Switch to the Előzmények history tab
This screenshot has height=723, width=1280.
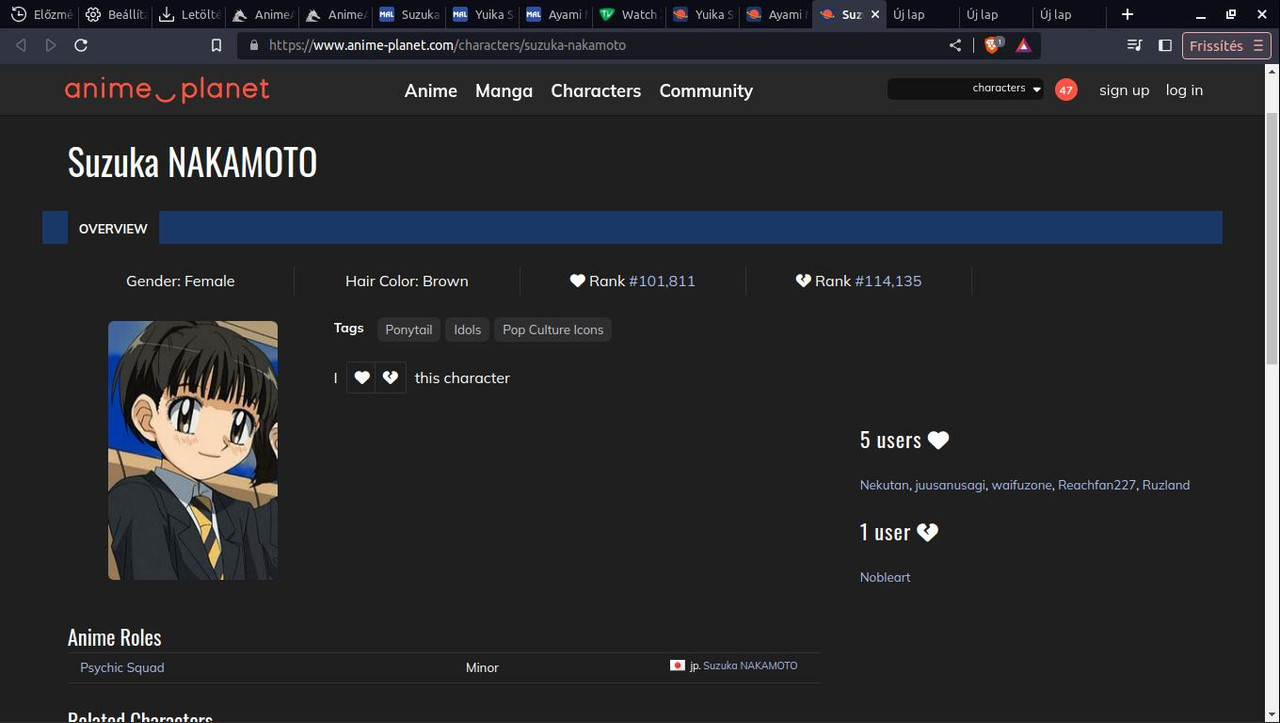[41, 14]
